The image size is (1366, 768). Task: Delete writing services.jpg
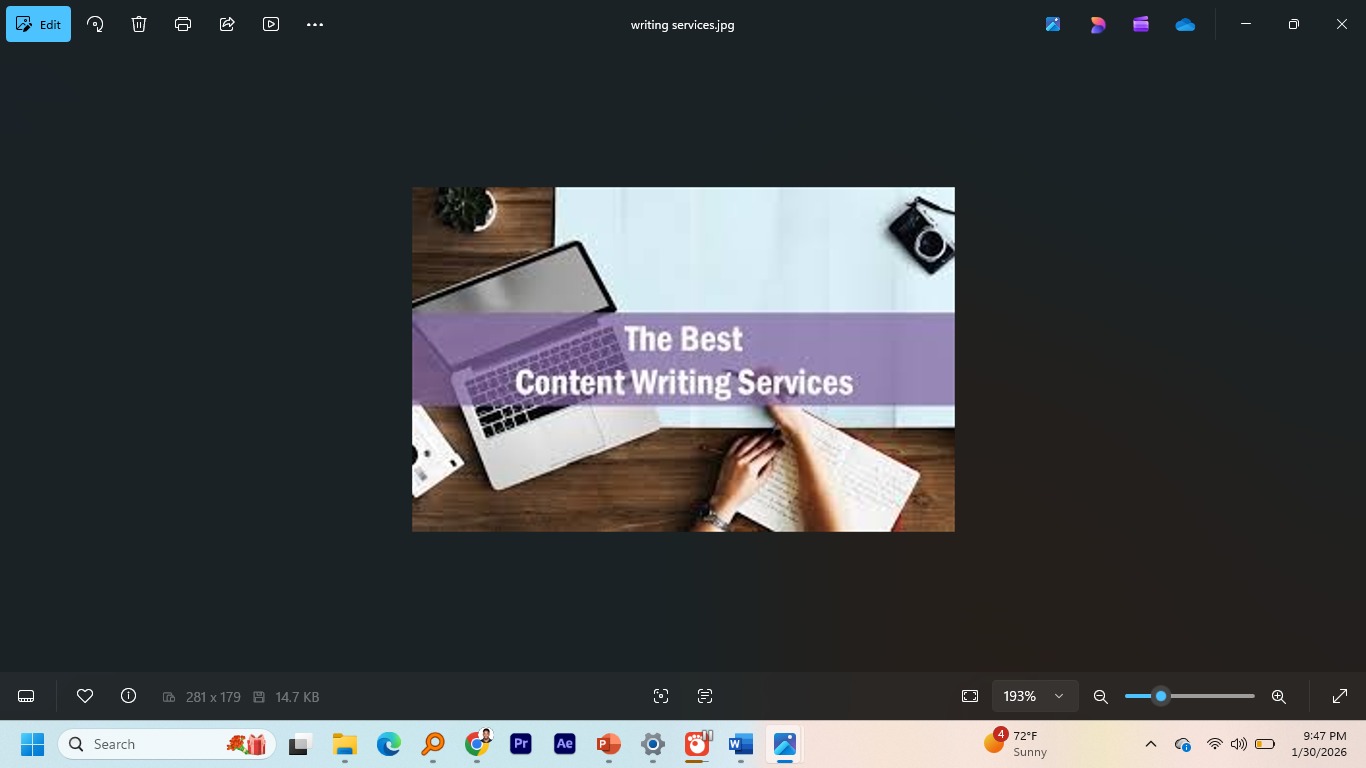pos(139,24)
